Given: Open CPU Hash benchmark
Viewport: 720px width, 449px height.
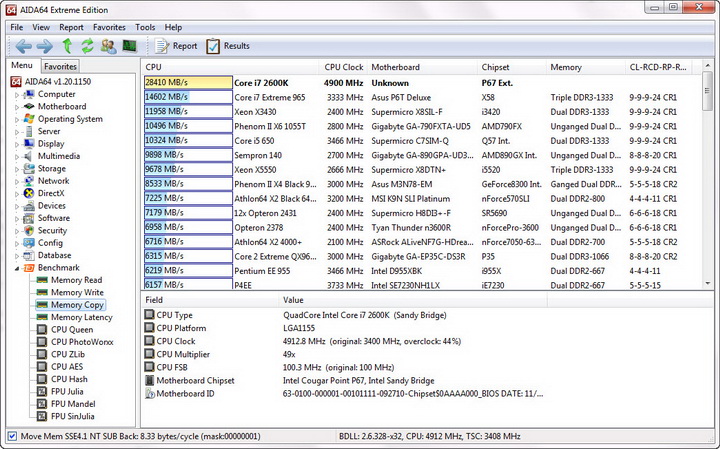Looking at the screenshot, I should tap(62, 379).
